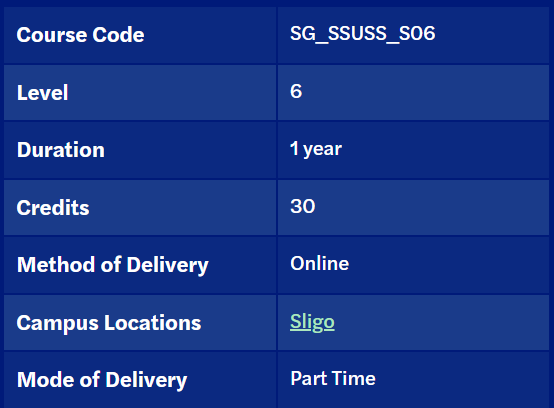
Task: Open the Sligo campus link
Action: click(x=312, y=322)
